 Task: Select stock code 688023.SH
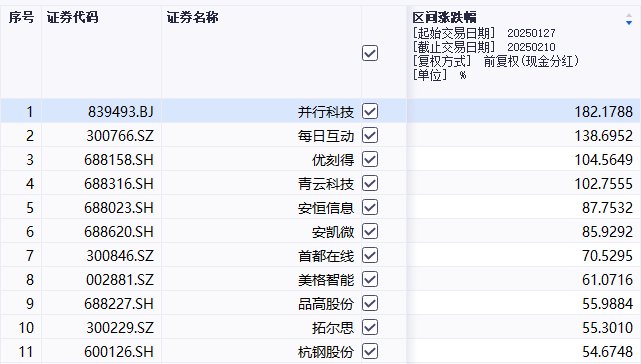(x=119, y=208)
